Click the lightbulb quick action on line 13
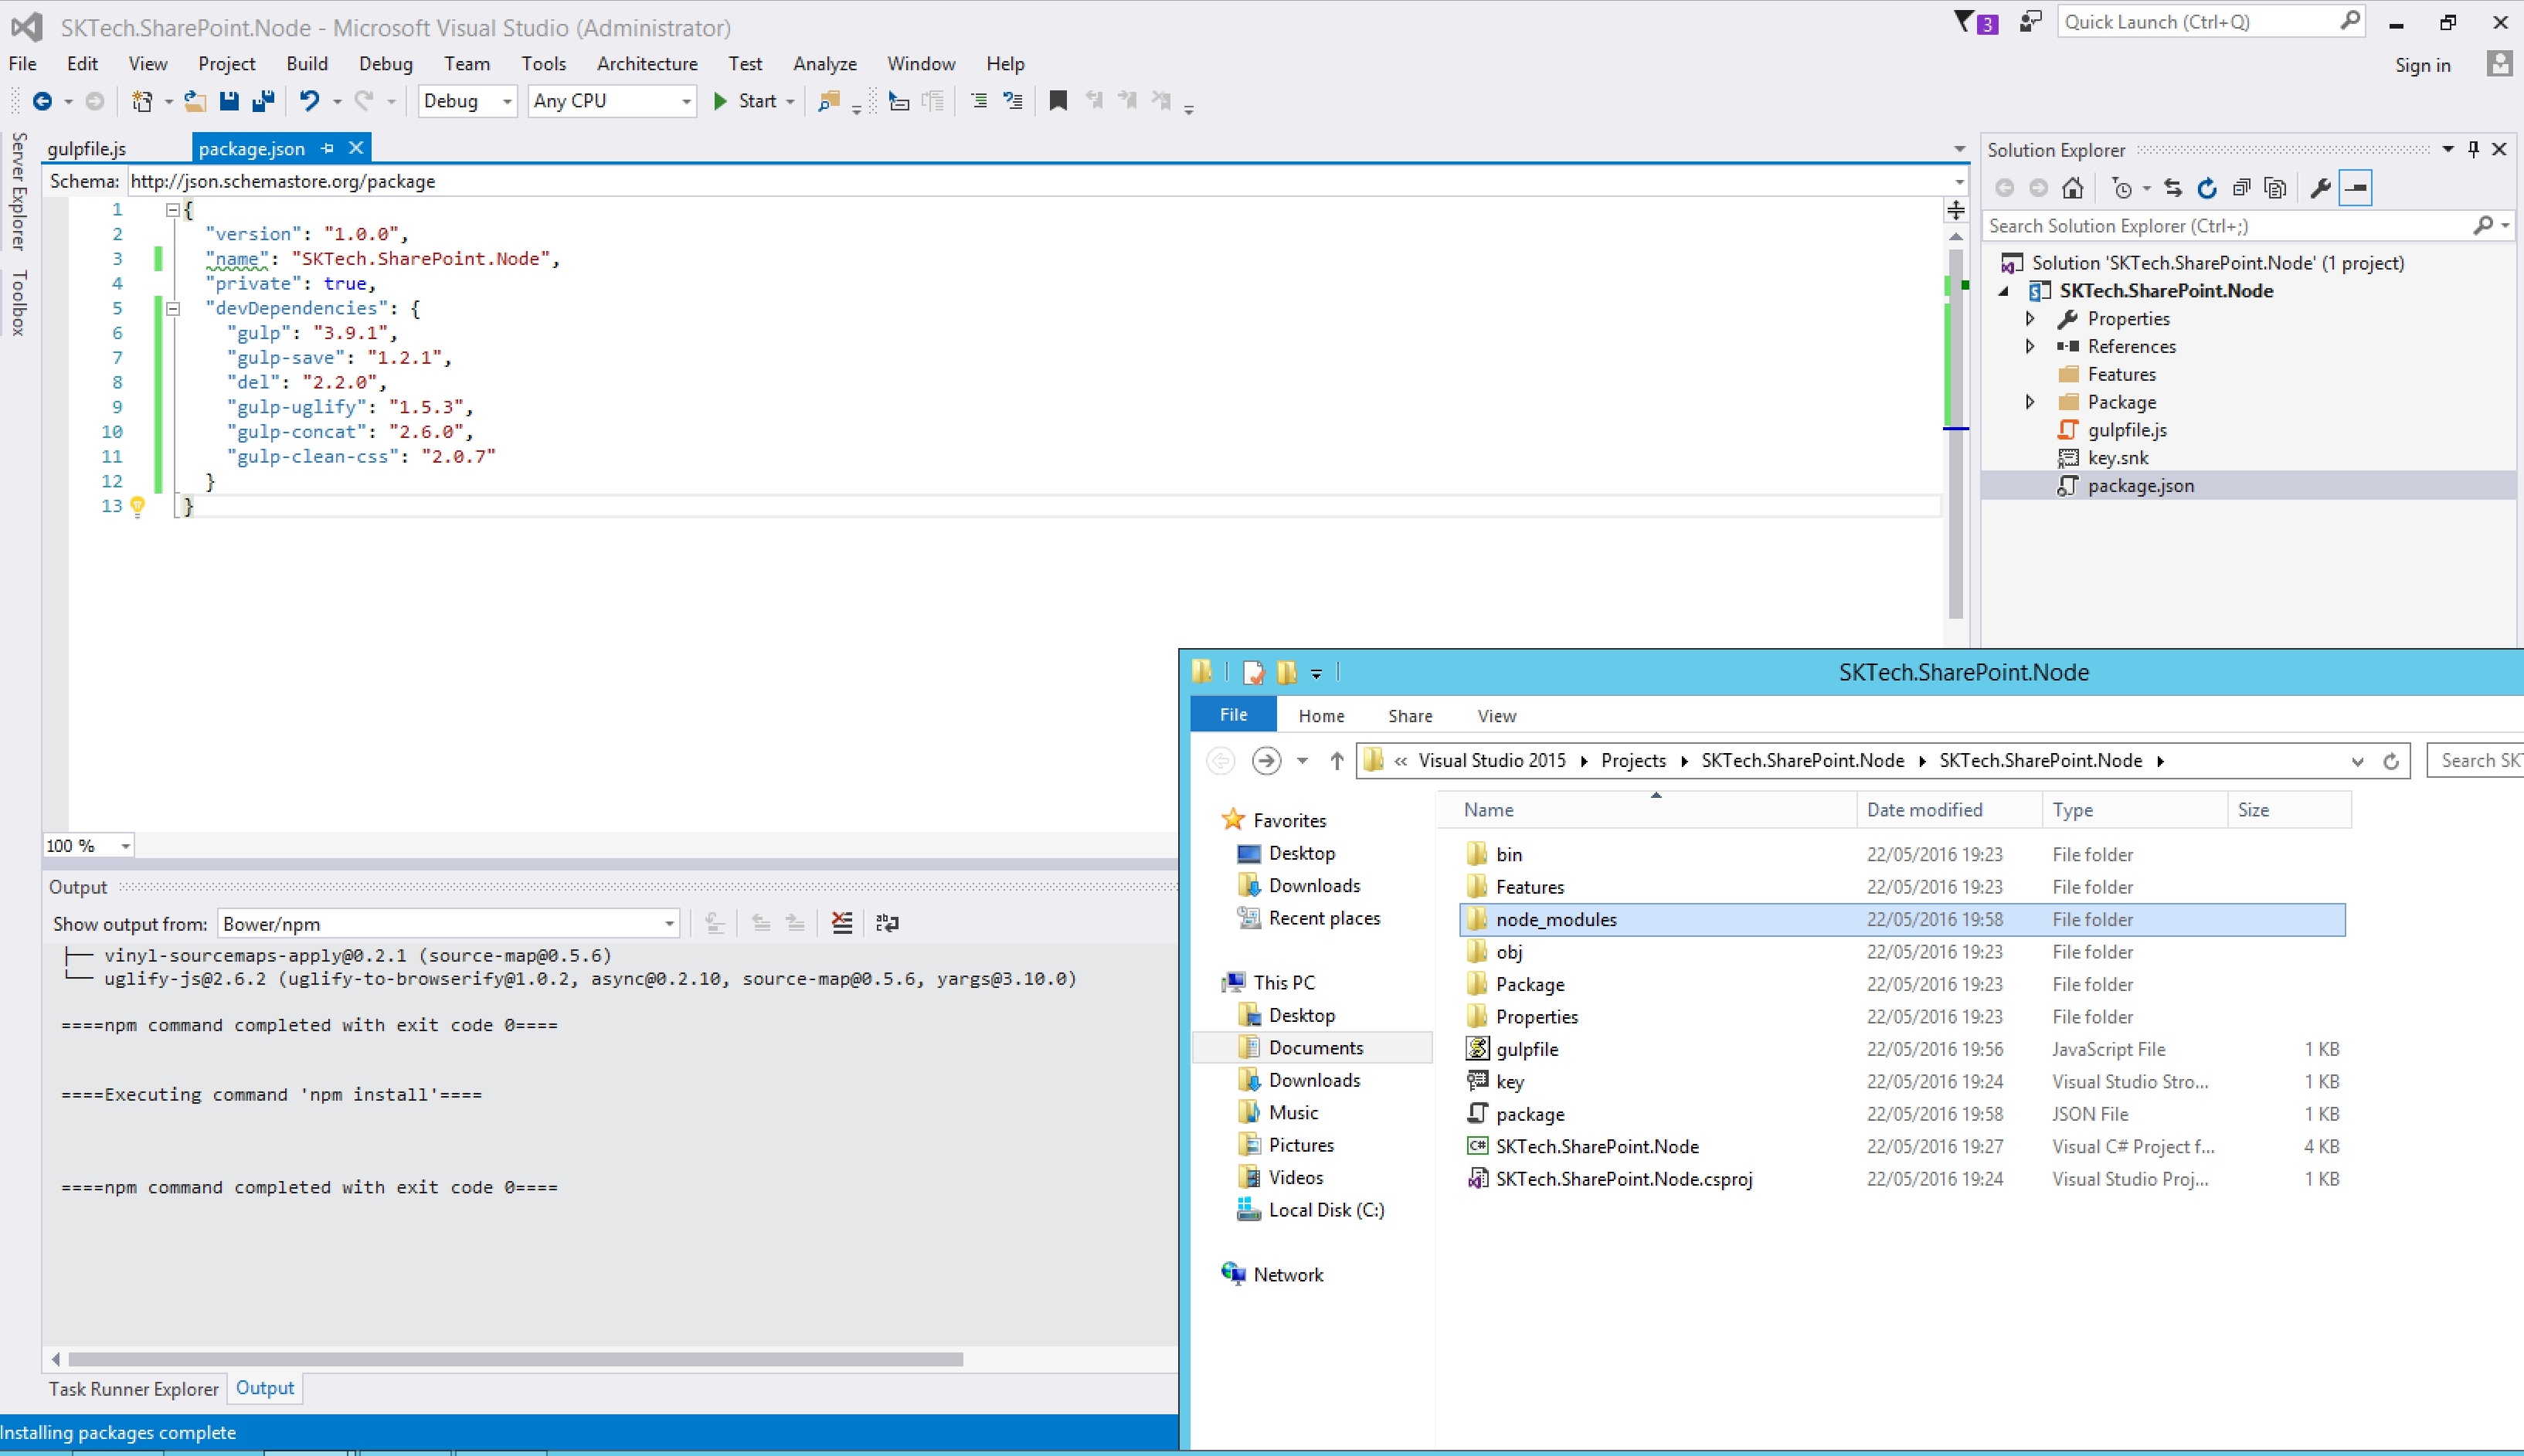2524x1456 pixels. tap(138, 506)
